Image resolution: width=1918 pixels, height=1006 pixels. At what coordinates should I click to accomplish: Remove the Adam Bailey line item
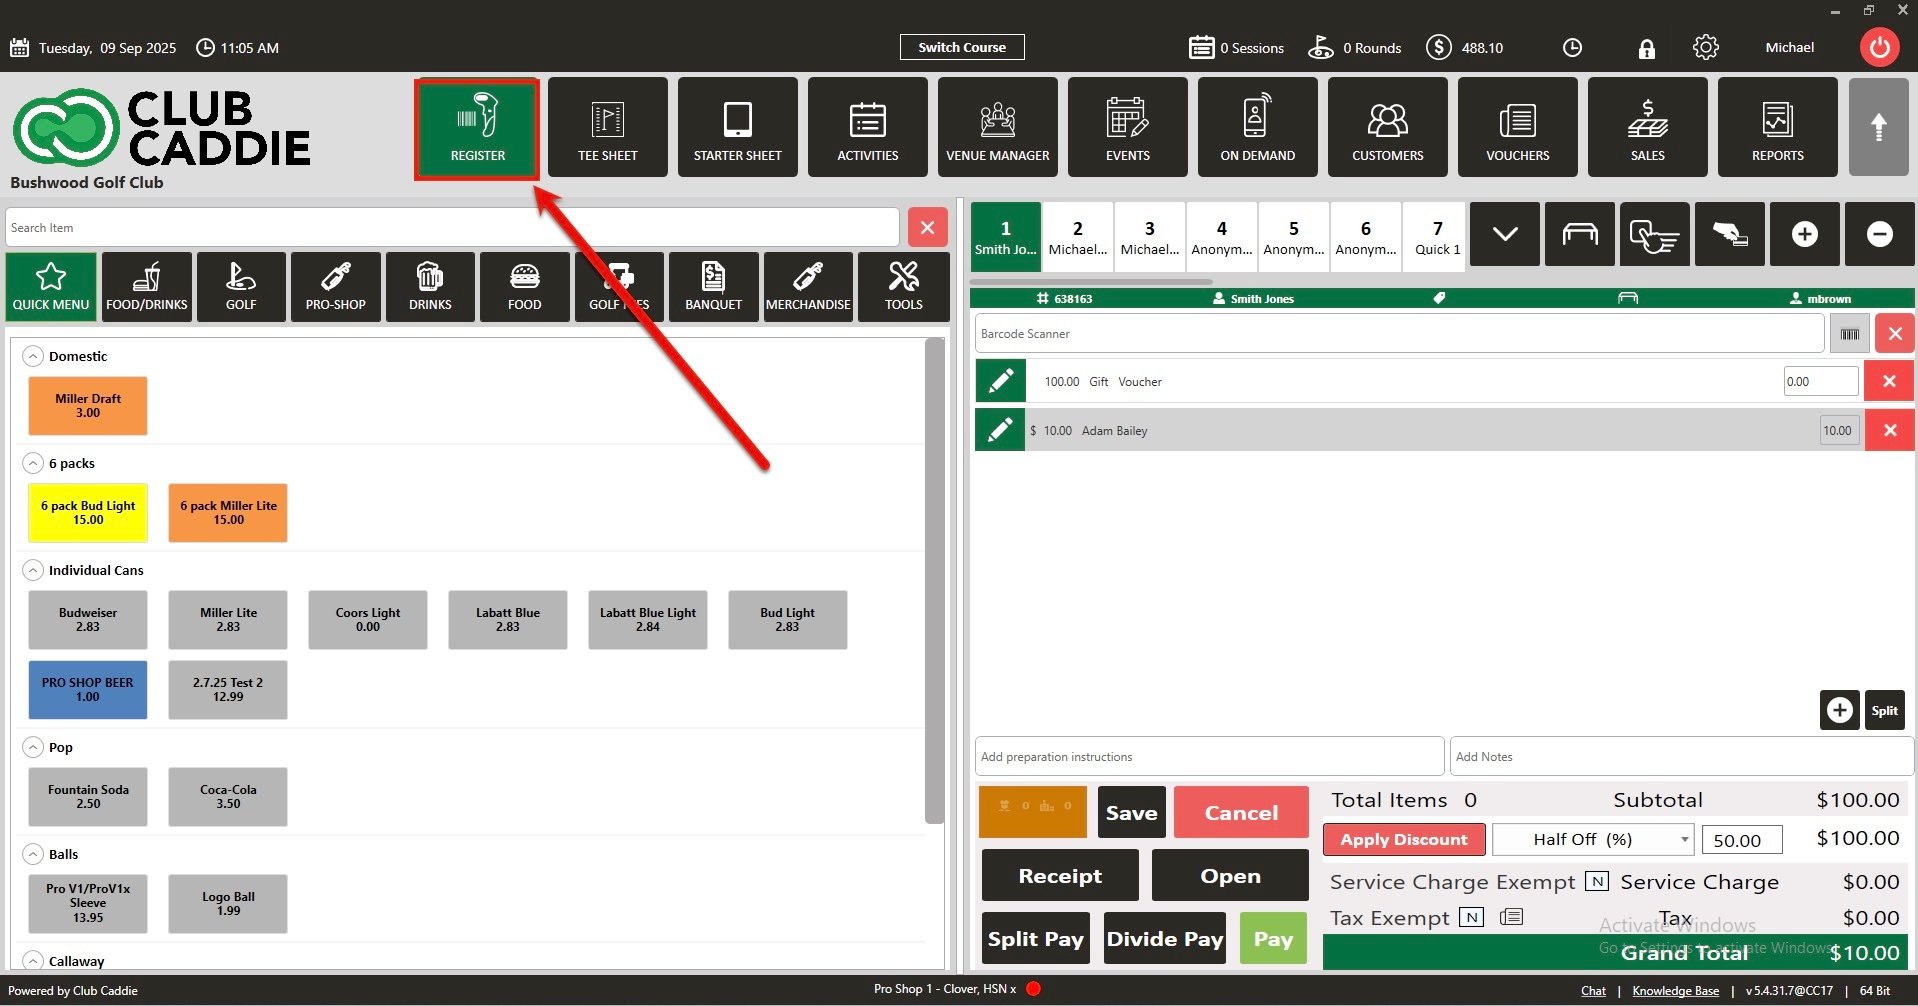pos(1889,430)
